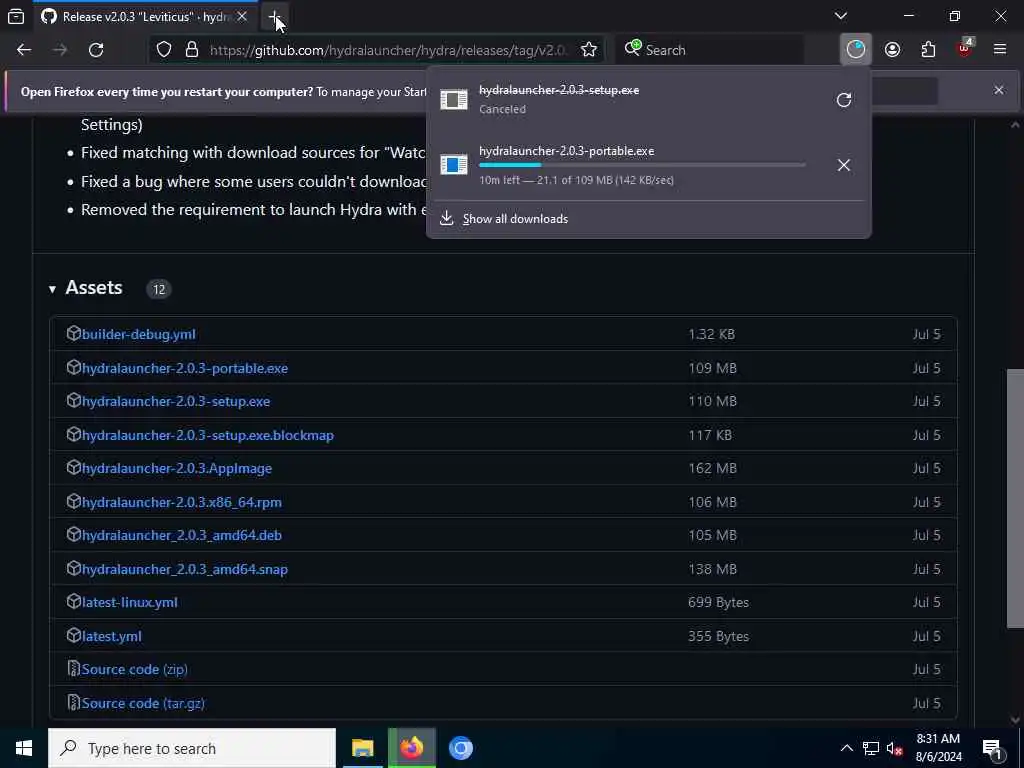Open tracking protection shield icon
The width and height of the screenshot is (1024, 768).
(163, 50)
